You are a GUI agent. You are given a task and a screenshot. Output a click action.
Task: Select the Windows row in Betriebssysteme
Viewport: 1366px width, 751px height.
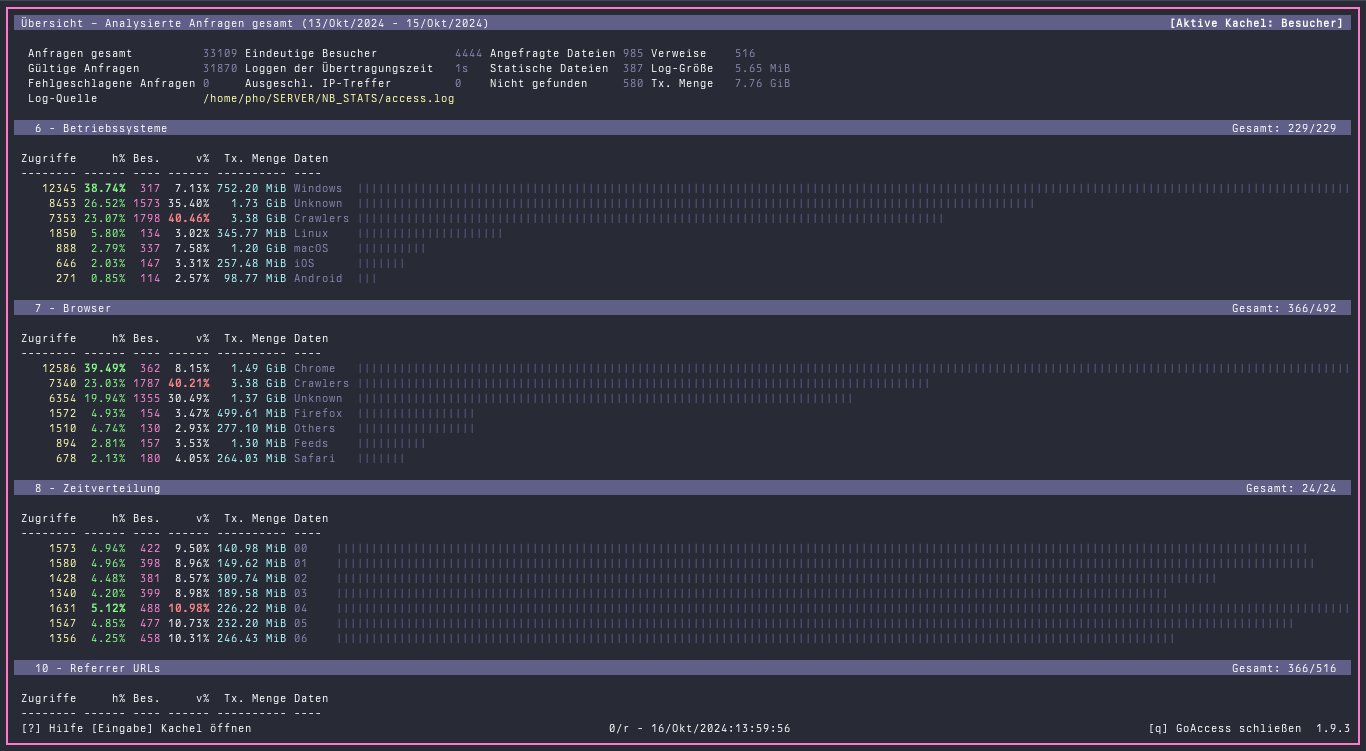tap(320, 188)
